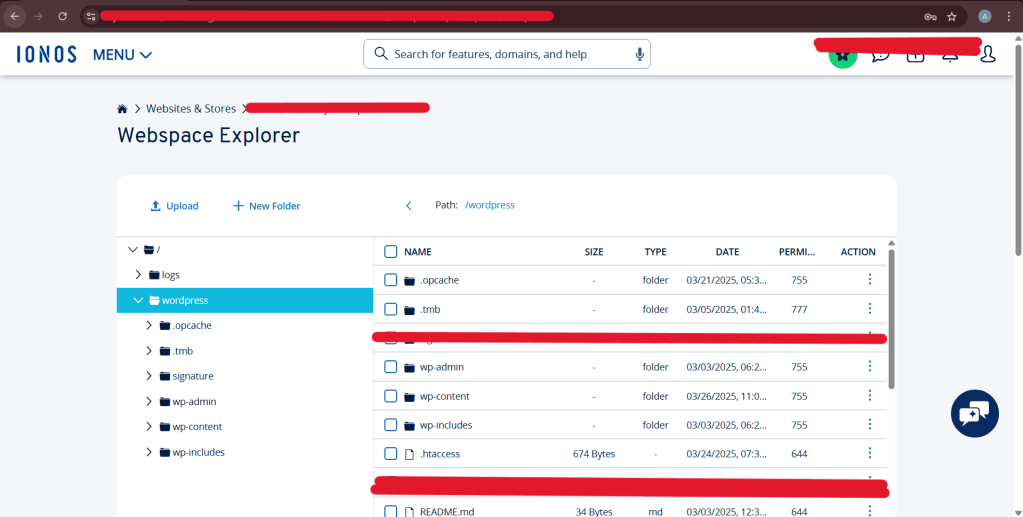The width and height of the screenshot is (1023, 517).
Task: Expand the wp-includes tree folder
Action: coord(149,452)
